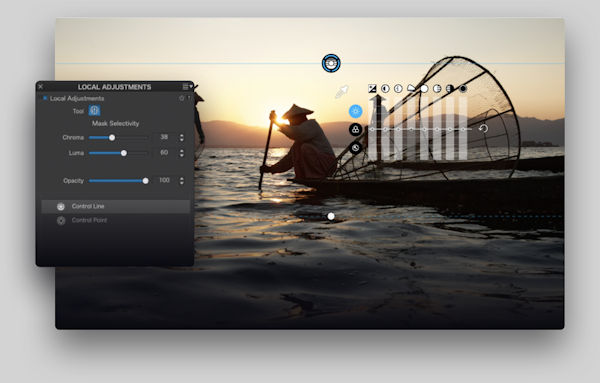Toggle the Local Adjustments enable checkbox
Image resolution: width=600 pixels, height=383 pixels.
tap(45, 98)
